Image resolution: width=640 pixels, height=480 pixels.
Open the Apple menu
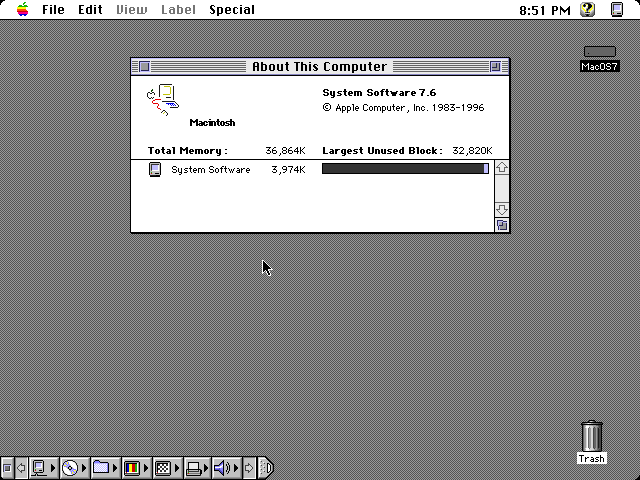pyautogui.click(x=23, y=9)
